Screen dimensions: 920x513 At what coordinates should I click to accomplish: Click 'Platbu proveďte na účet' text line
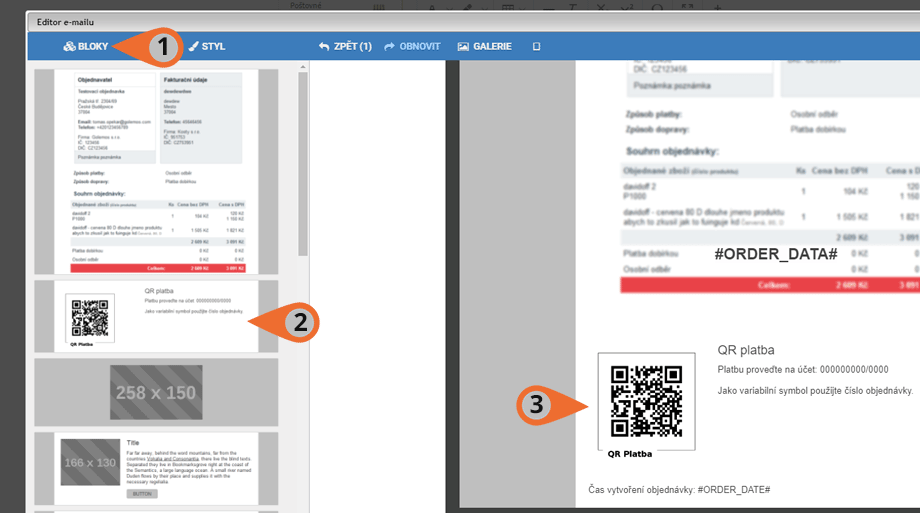tap(803, 370)
